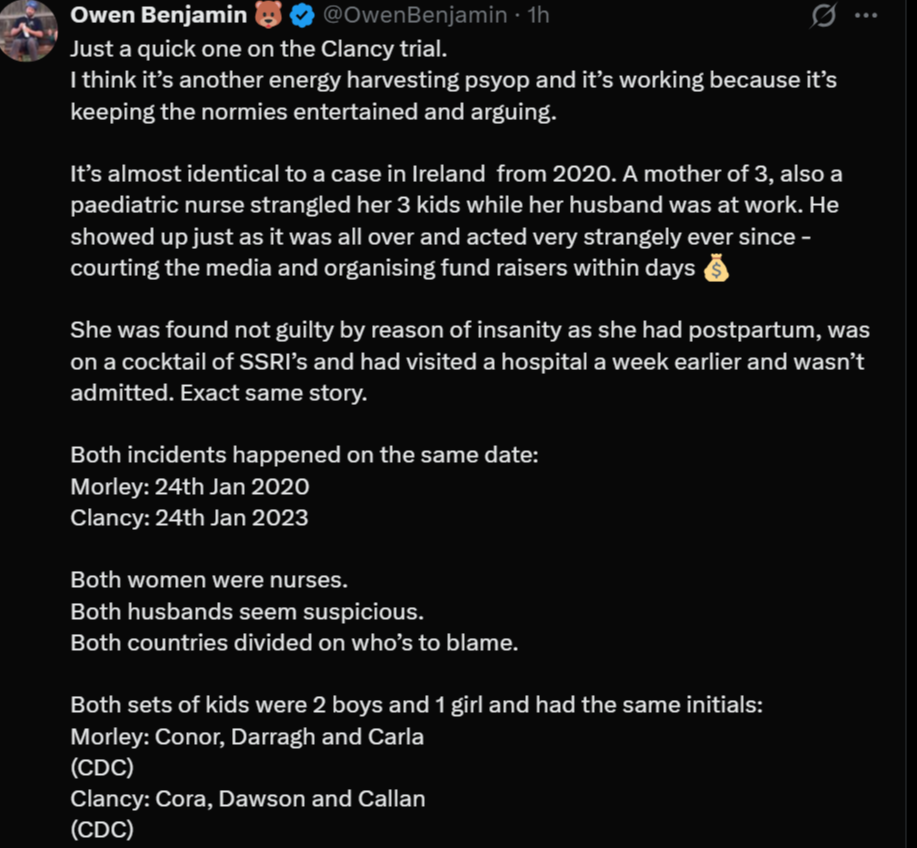Open the Grok explain-post icon
The image size is (917, 848).
(x=823, y=16)
